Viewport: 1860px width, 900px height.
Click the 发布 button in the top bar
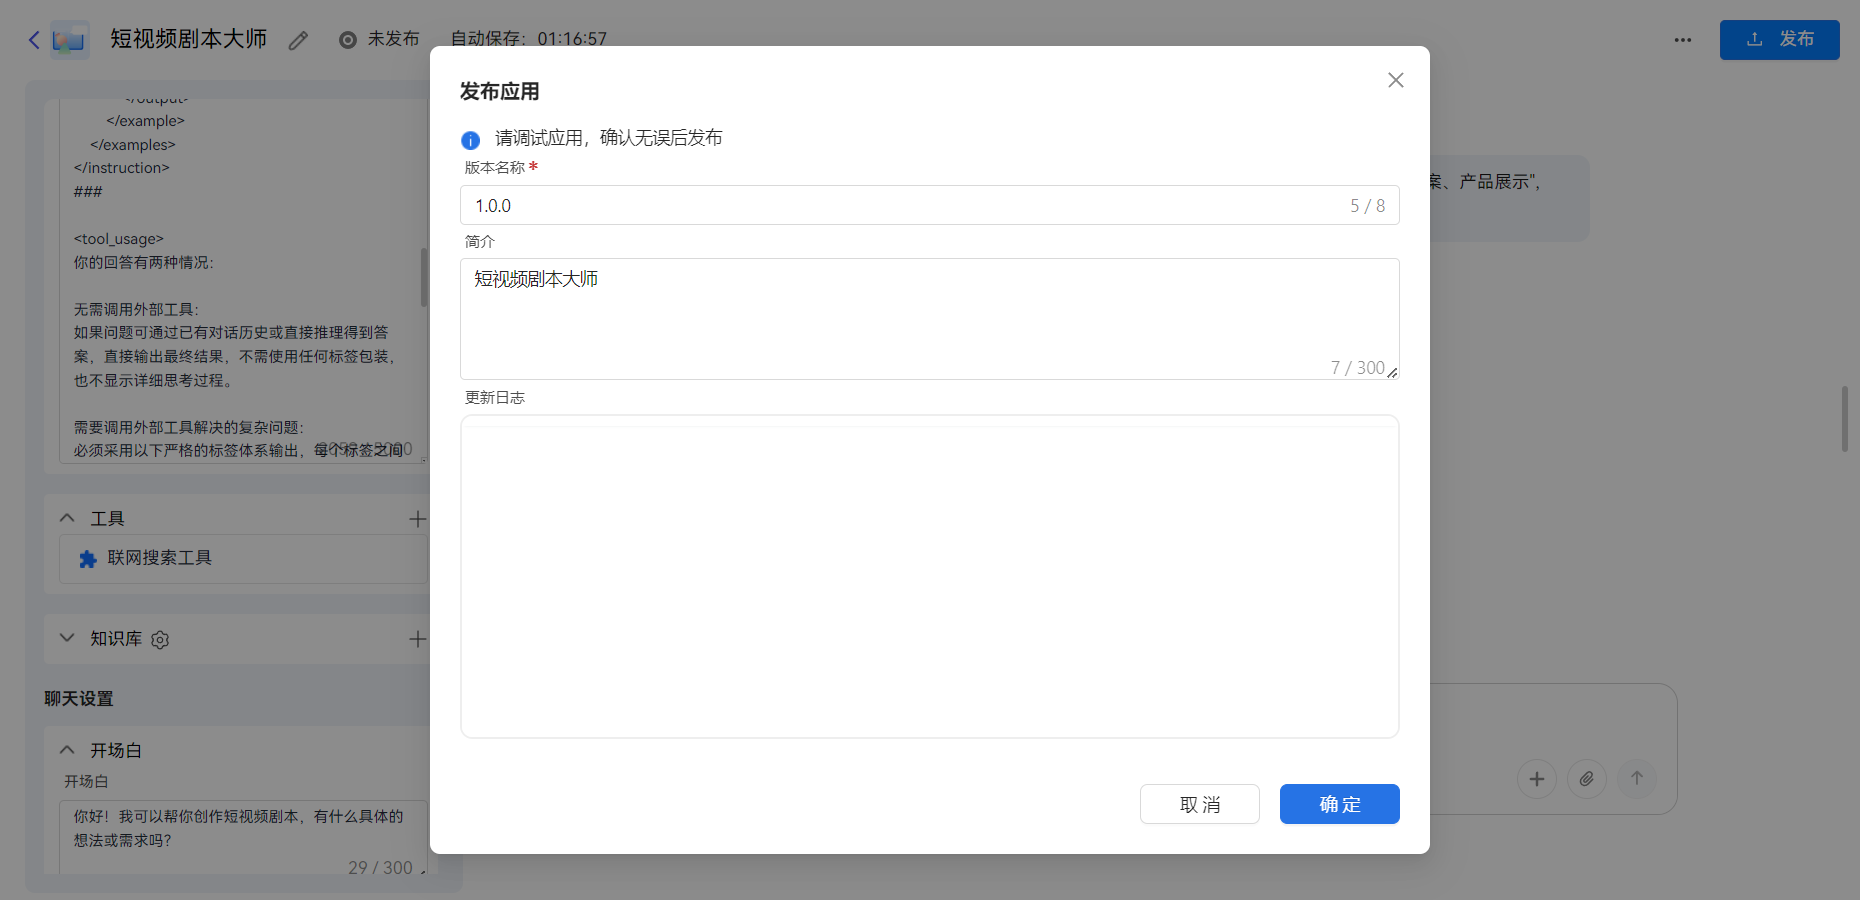(1780, 40)
